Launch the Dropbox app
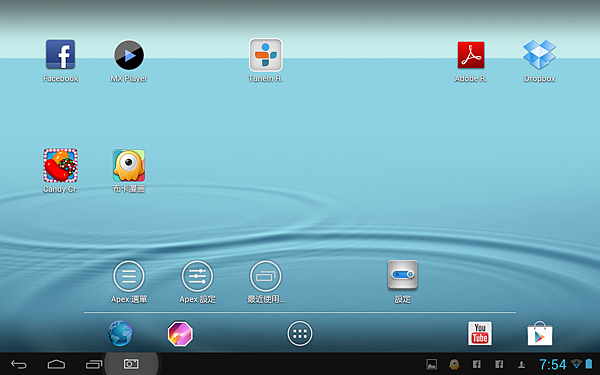This screenshot has width=600, height=375. point(539,55)
